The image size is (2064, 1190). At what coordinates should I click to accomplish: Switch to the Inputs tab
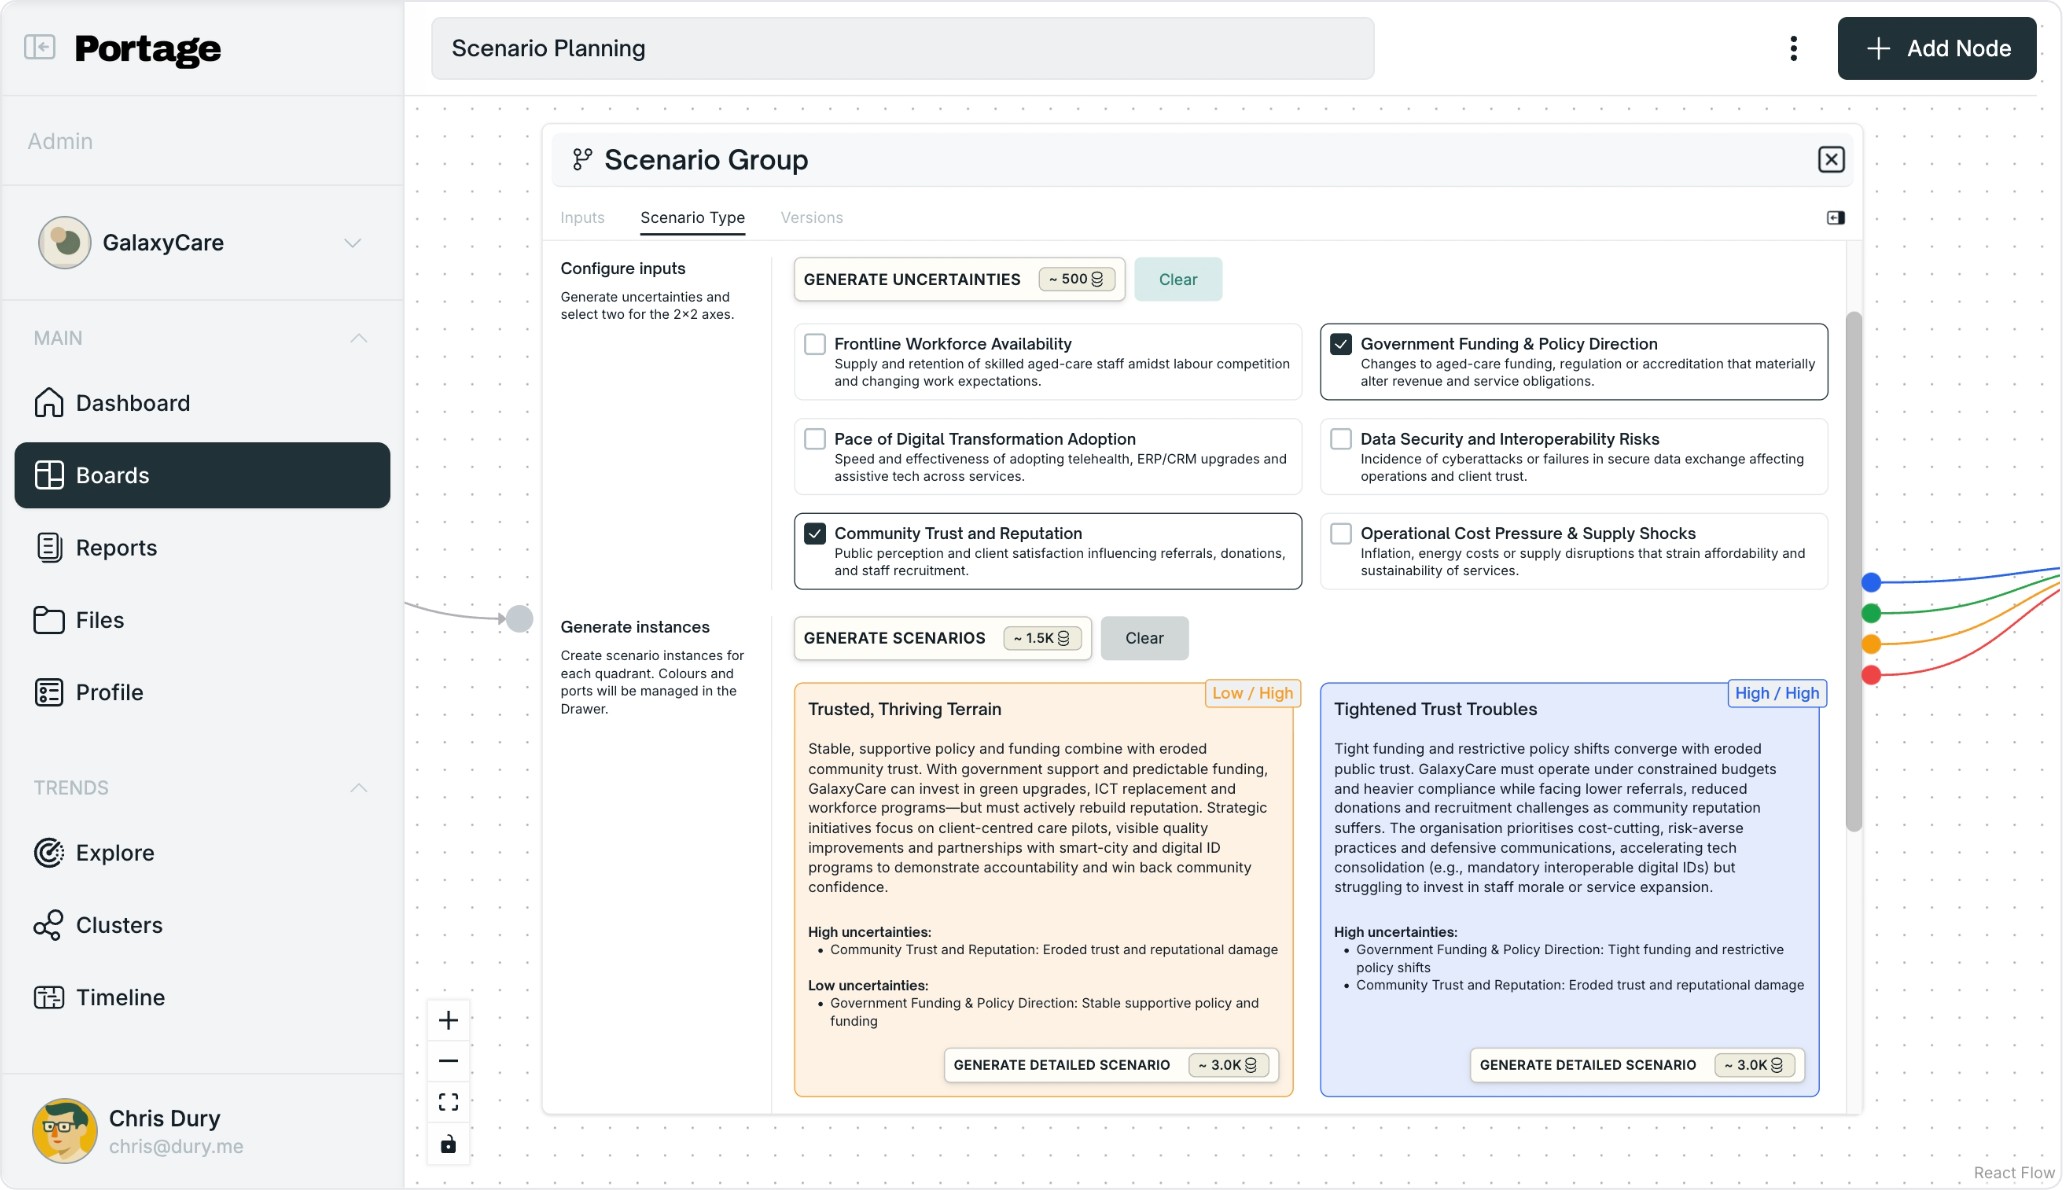[582, 218]
